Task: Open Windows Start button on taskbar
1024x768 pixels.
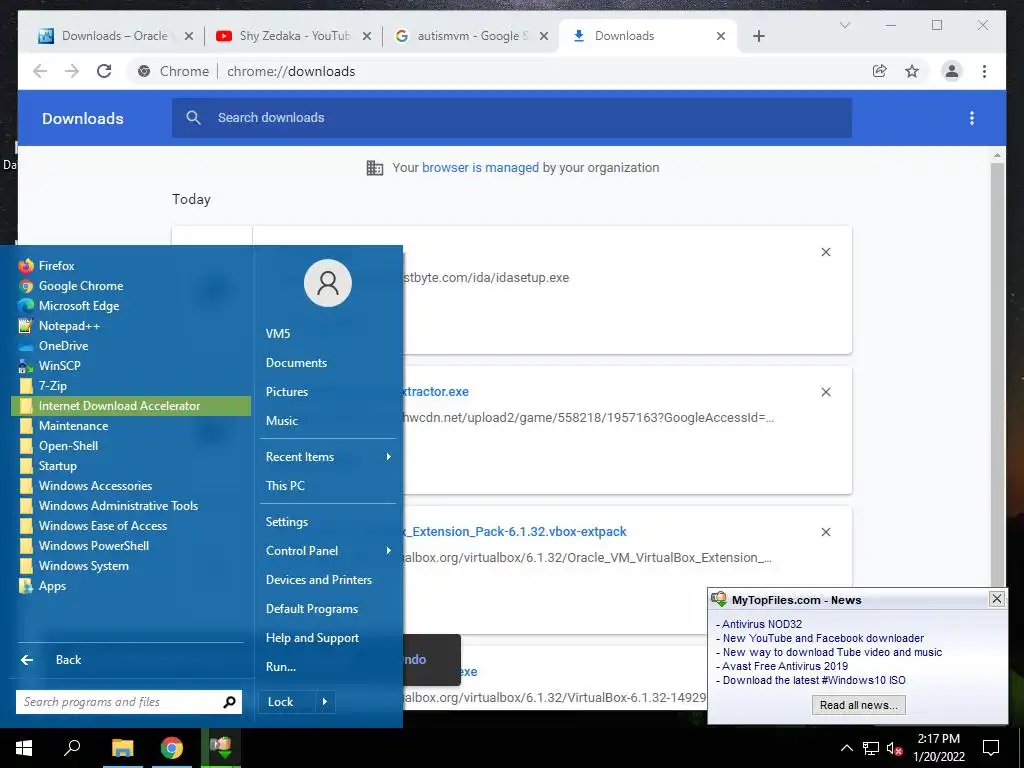Action: pos(24,748)
